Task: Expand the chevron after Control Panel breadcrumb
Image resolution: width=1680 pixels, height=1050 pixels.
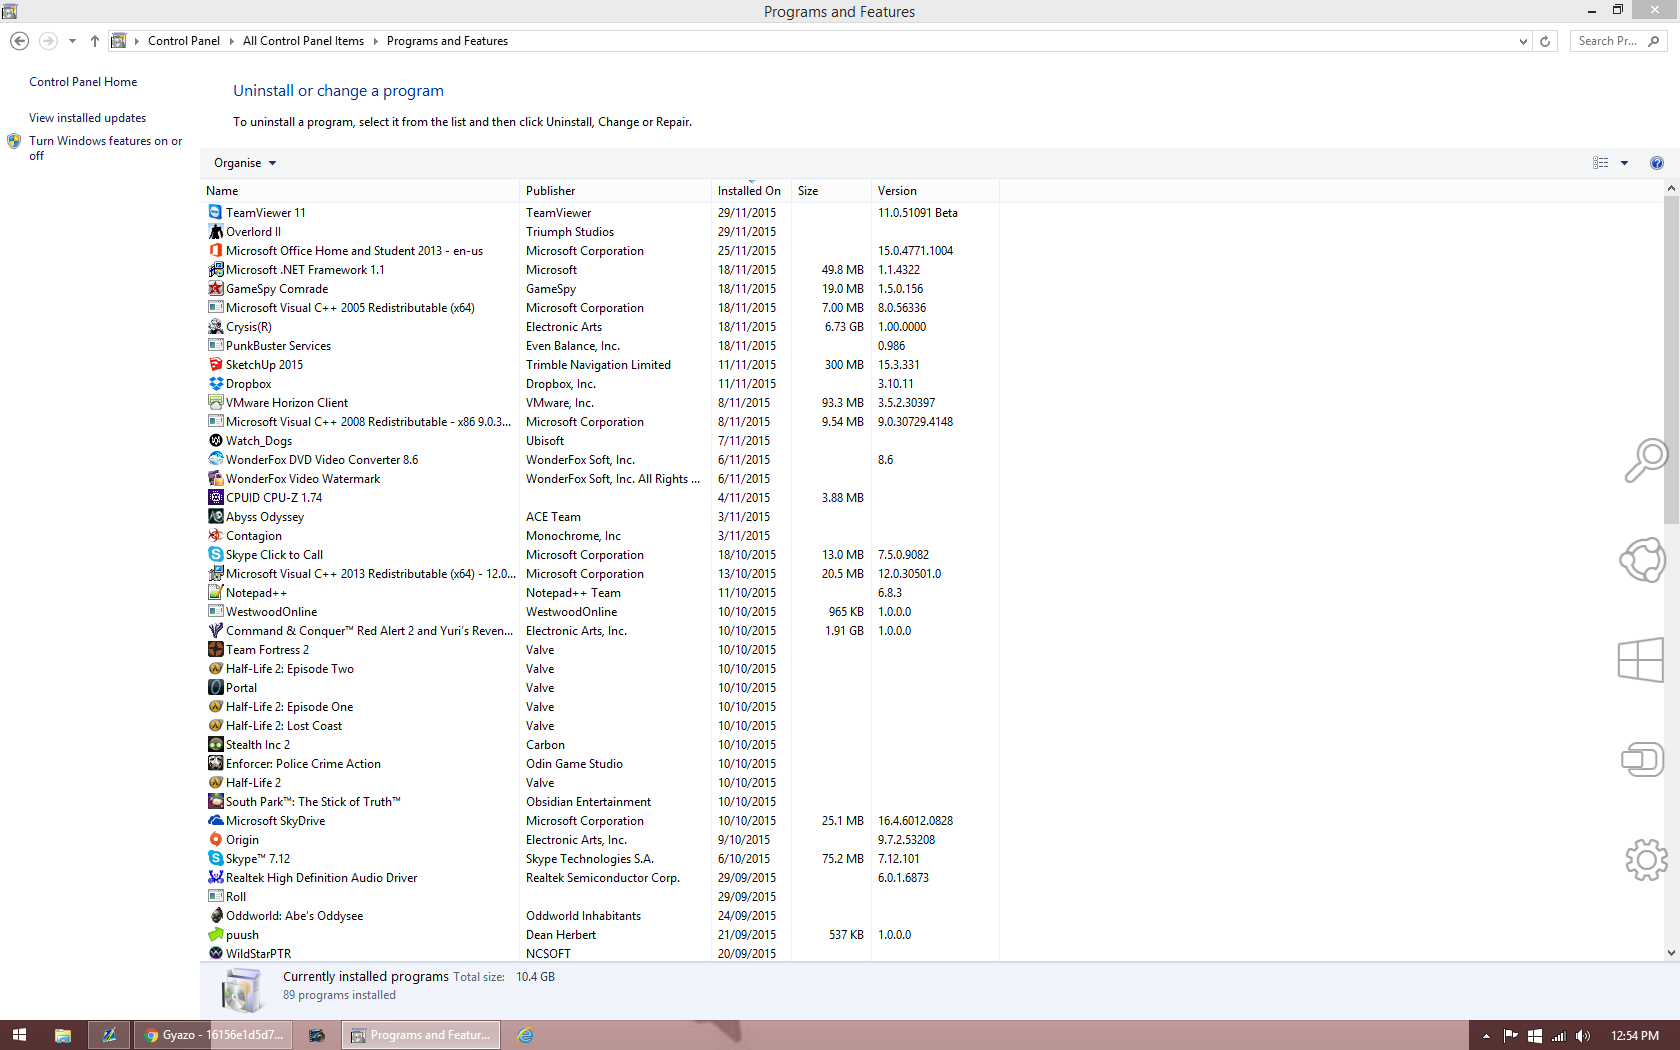Action: pos(231,41)
